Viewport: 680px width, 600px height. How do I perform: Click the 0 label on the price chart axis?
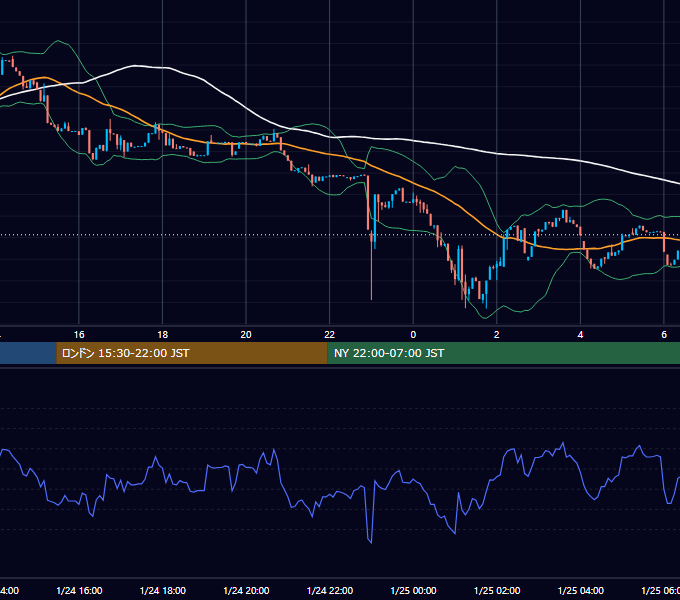click(413, 335)
